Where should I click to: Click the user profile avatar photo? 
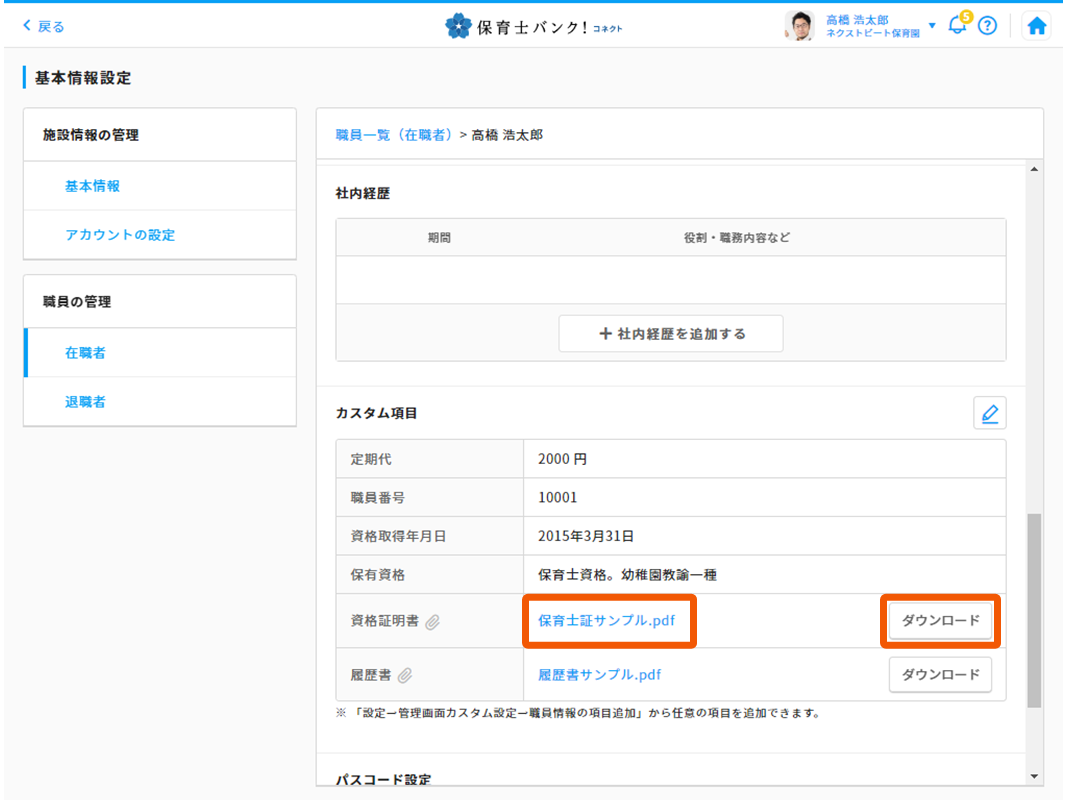[799, 27]
